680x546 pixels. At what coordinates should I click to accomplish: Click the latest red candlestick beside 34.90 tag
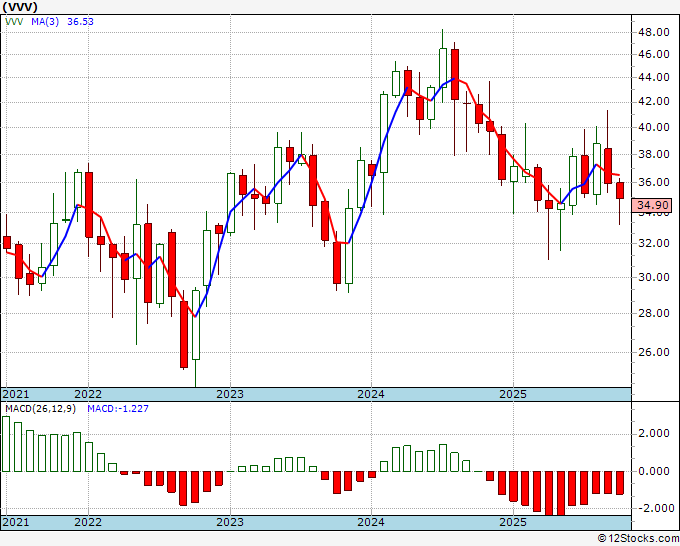click(620, 190)
